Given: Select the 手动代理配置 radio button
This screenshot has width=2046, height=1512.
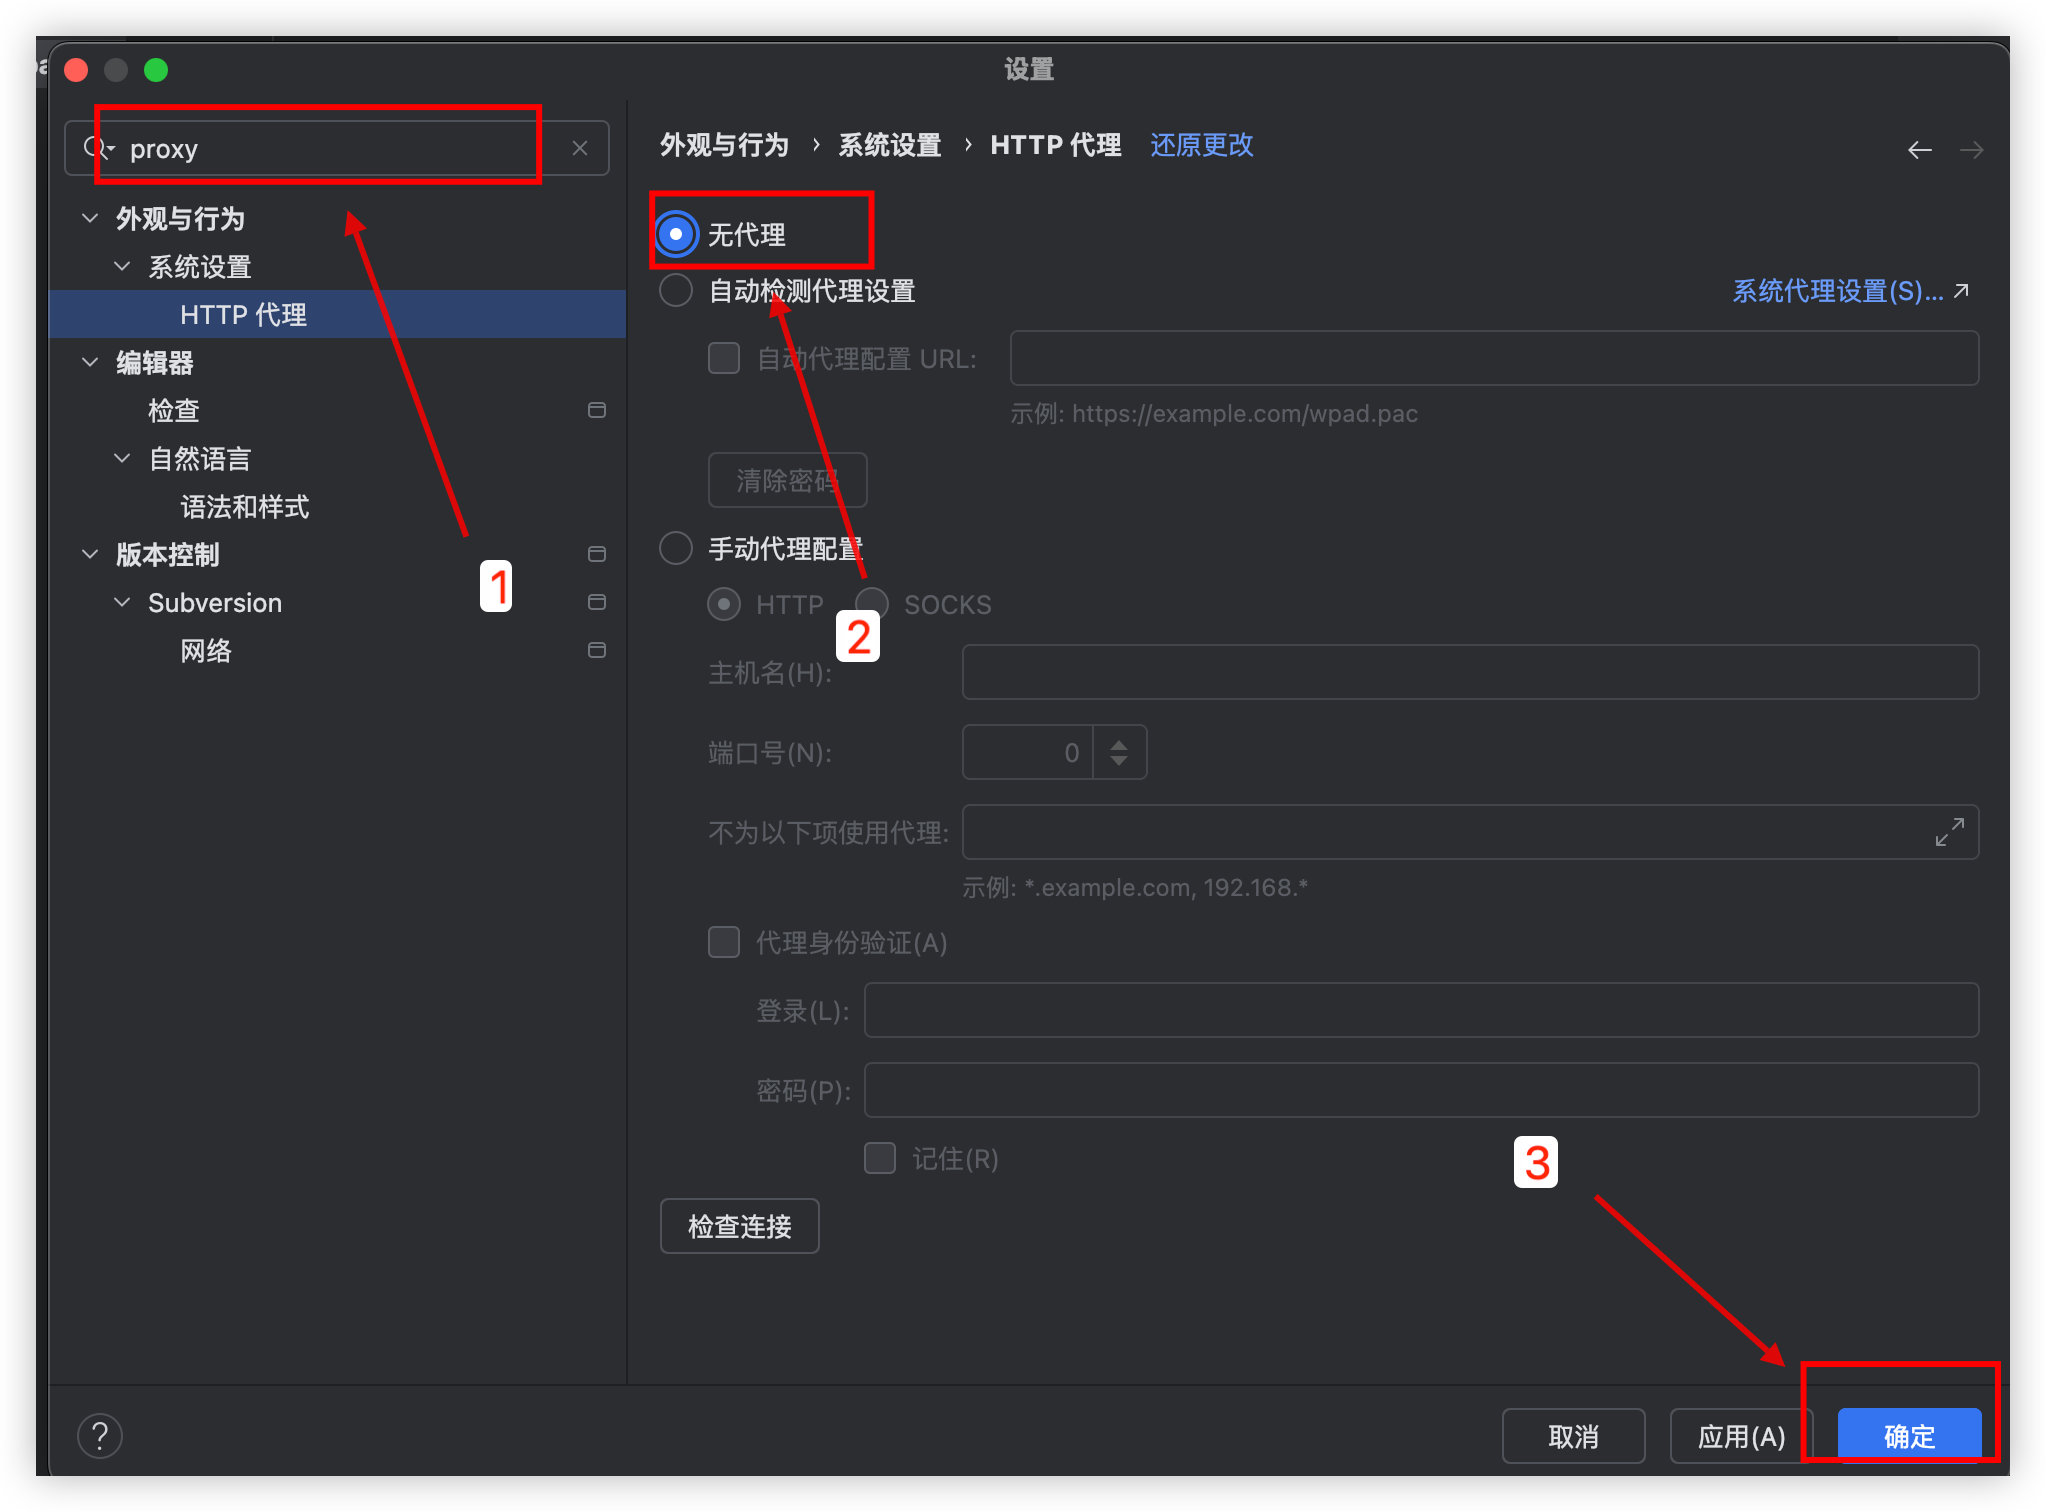Looking at the screenshot, I should tap(676, 548).
